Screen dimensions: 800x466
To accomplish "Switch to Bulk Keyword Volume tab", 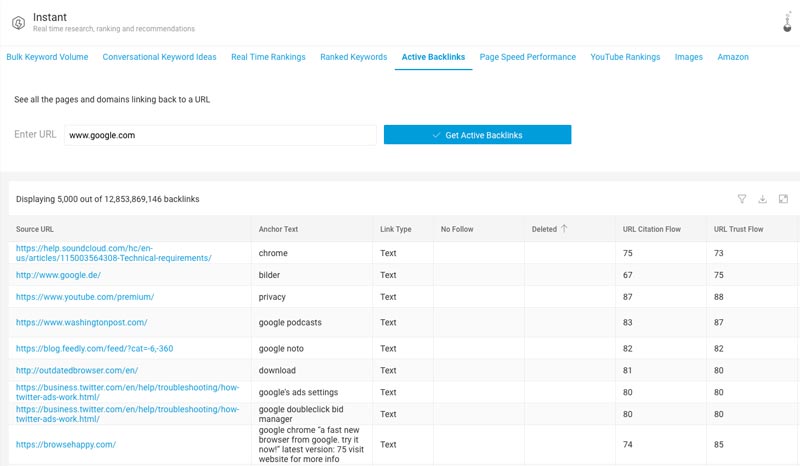I will (x=47, y=57).
